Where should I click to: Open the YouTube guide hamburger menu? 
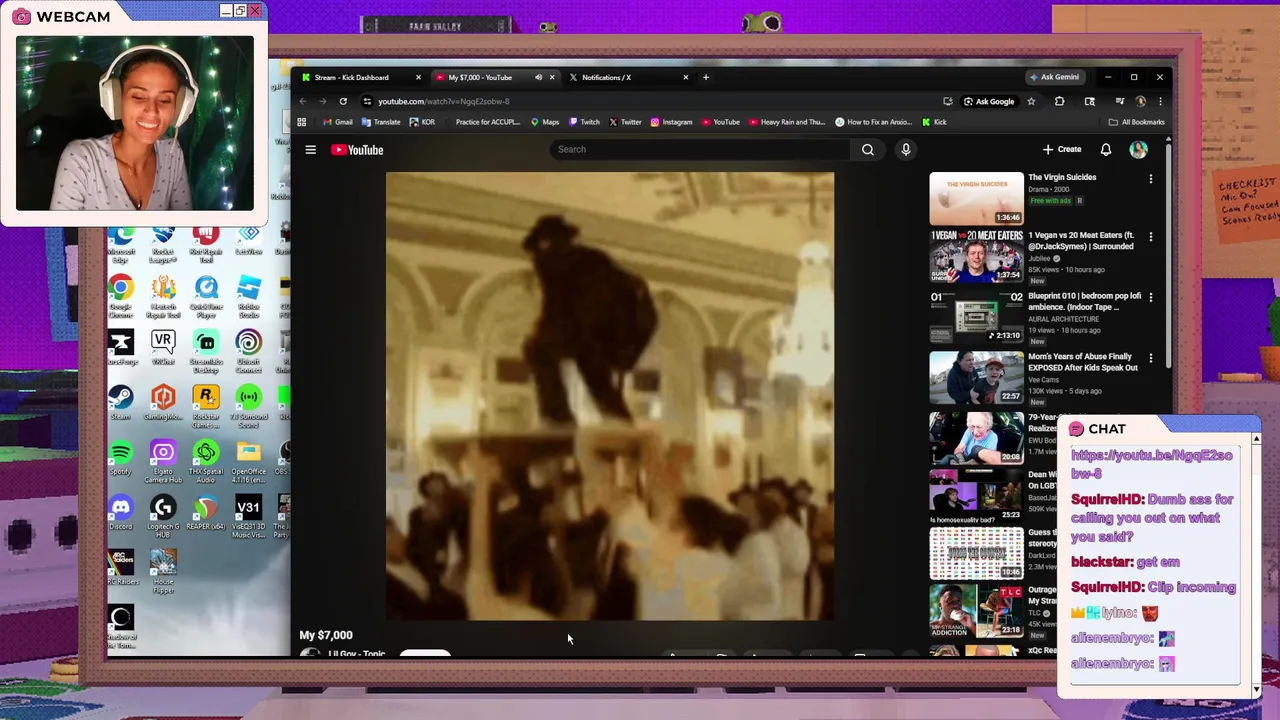pyautogui.click(x=311, y=150)
